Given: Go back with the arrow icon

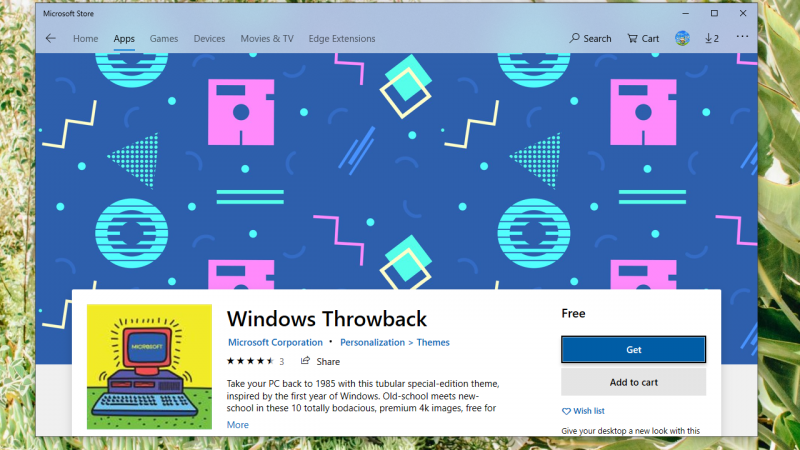Looking at the screenshot, I should [51, 38].
